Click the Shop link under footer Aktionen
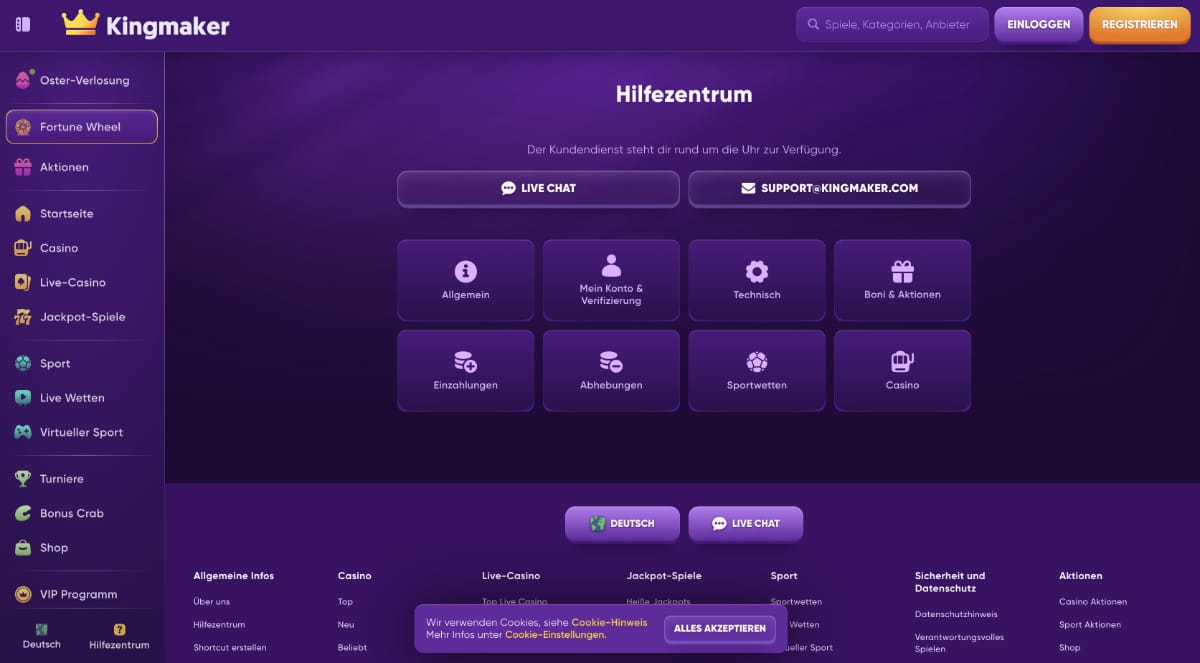The image size is (1200, 663). tap(1070, 648)
